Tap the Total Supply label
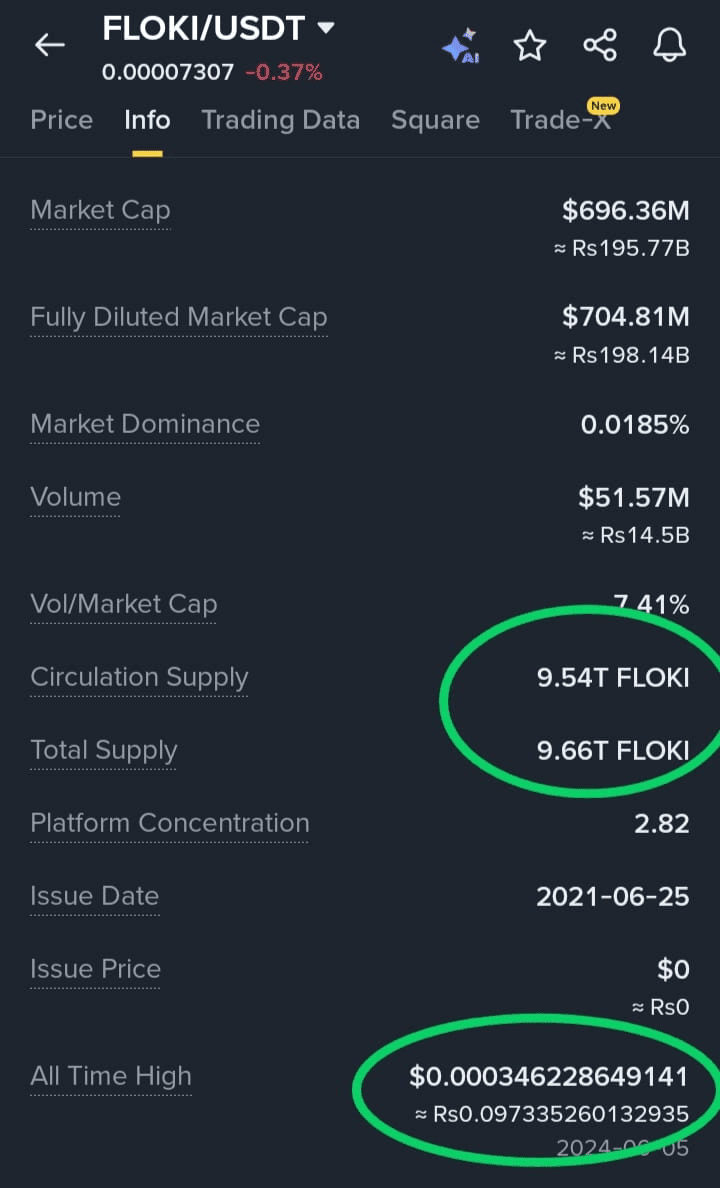 point(103,750)
